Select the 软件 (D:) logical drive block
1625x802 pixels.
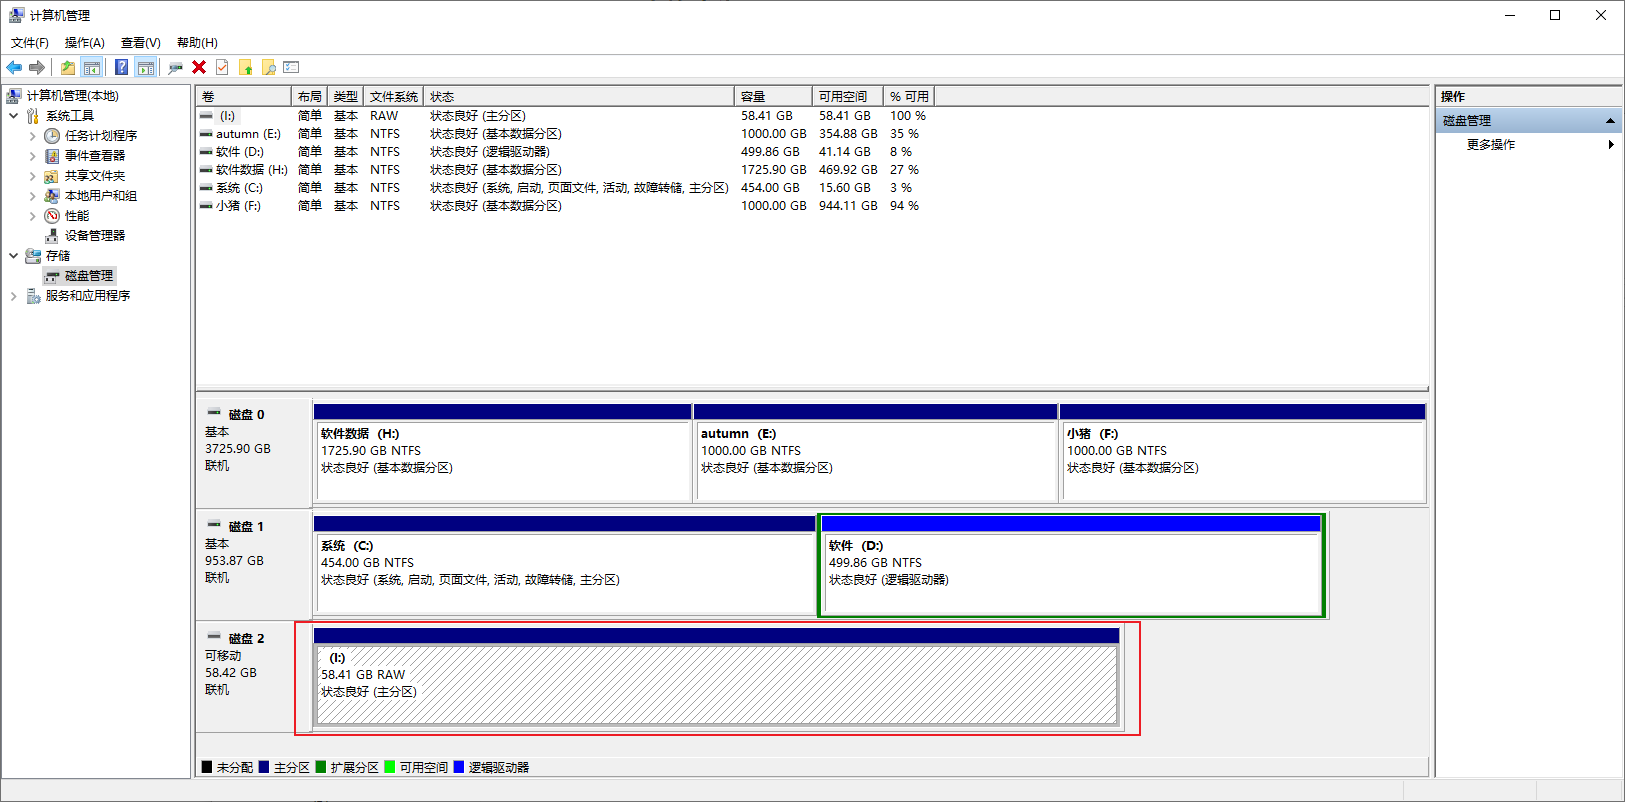tap(1072, 565)
